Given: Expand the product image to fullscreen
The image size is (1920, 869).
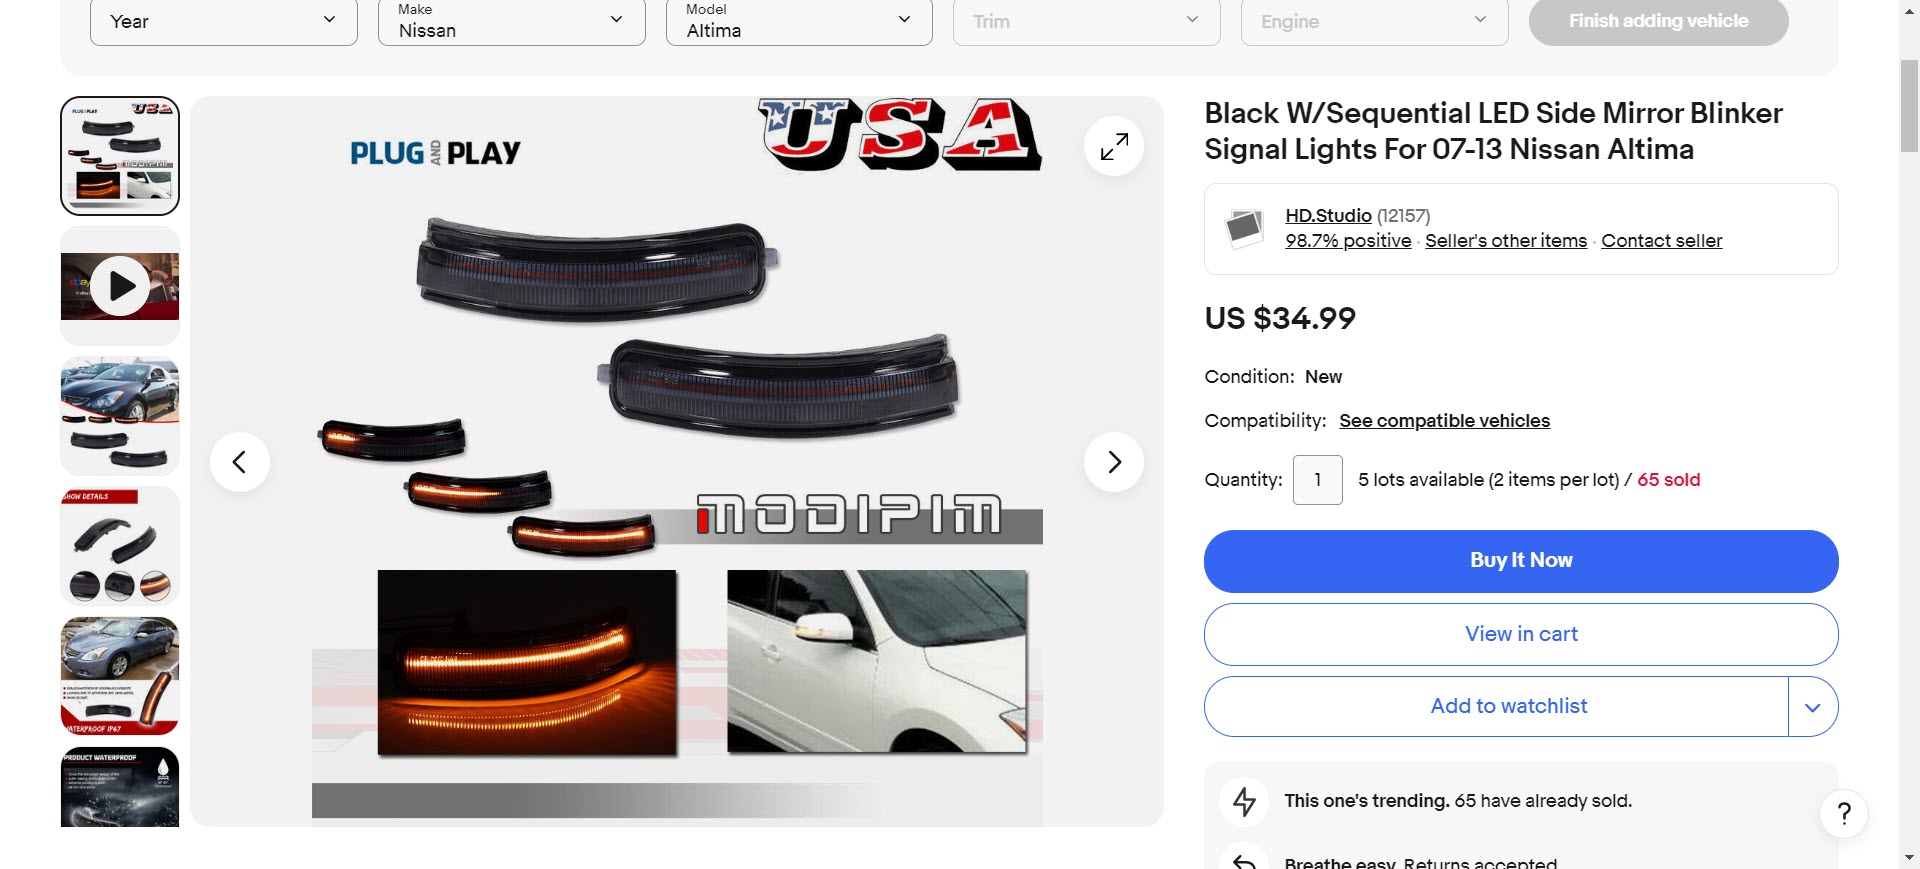Looking at the screenshot, I should (1114, 146).
